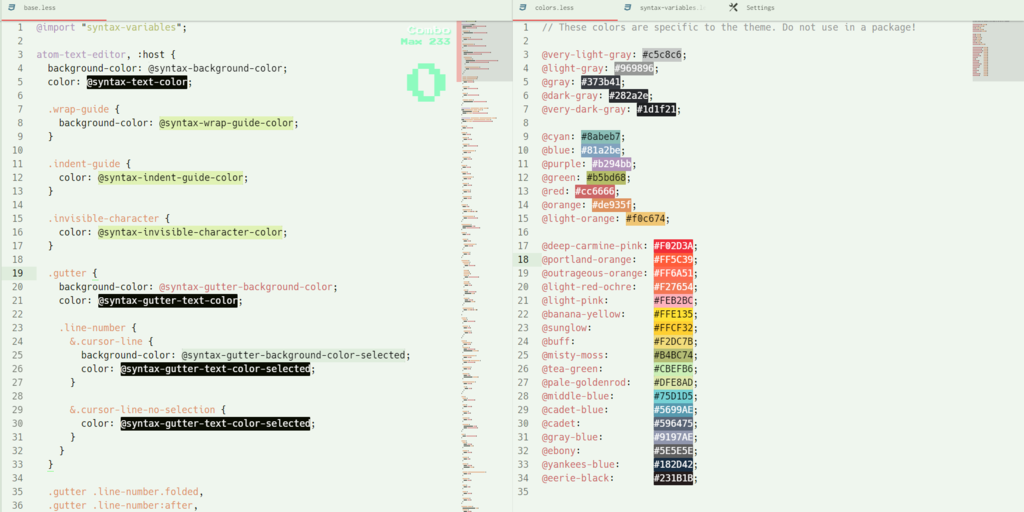Screen dimensions: 1024x512
Task: Click the #B4BC74 misty-moss swatch
Action: click(x=673, y=355)
